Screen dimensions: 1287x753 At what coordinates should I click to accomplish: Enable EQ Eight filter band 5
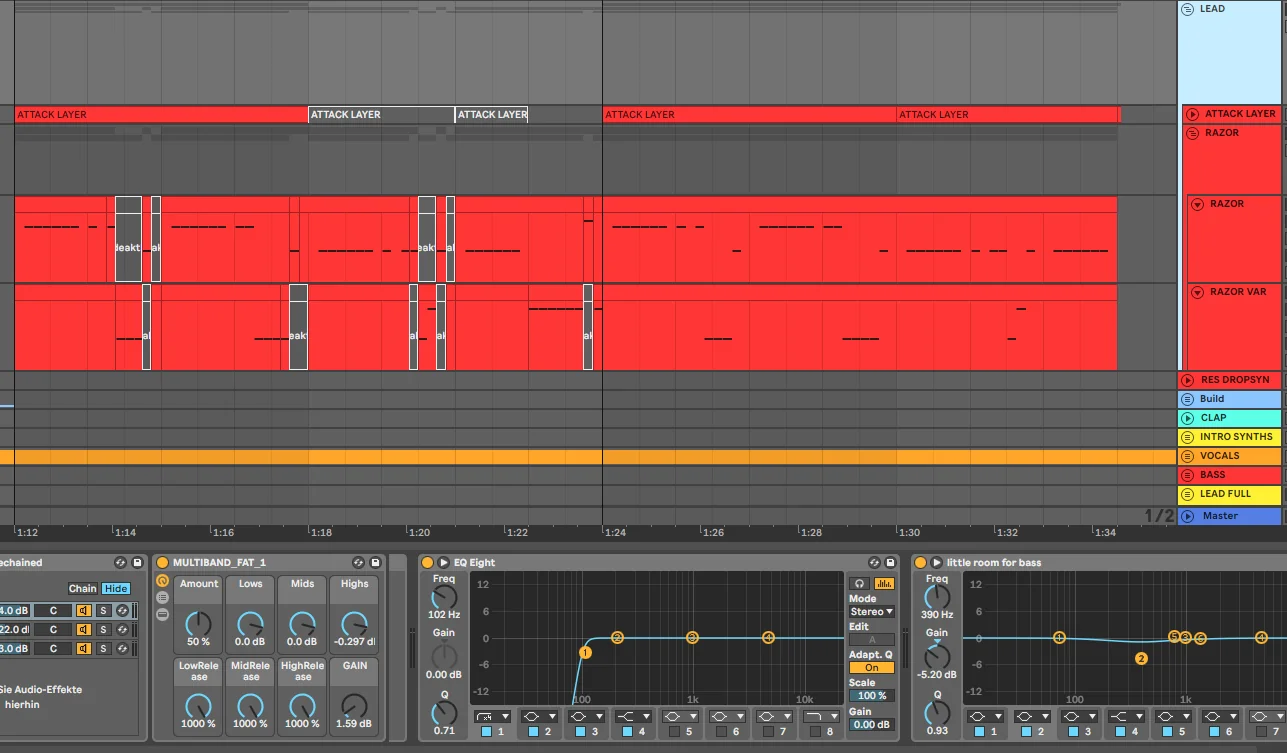(674, 732)
